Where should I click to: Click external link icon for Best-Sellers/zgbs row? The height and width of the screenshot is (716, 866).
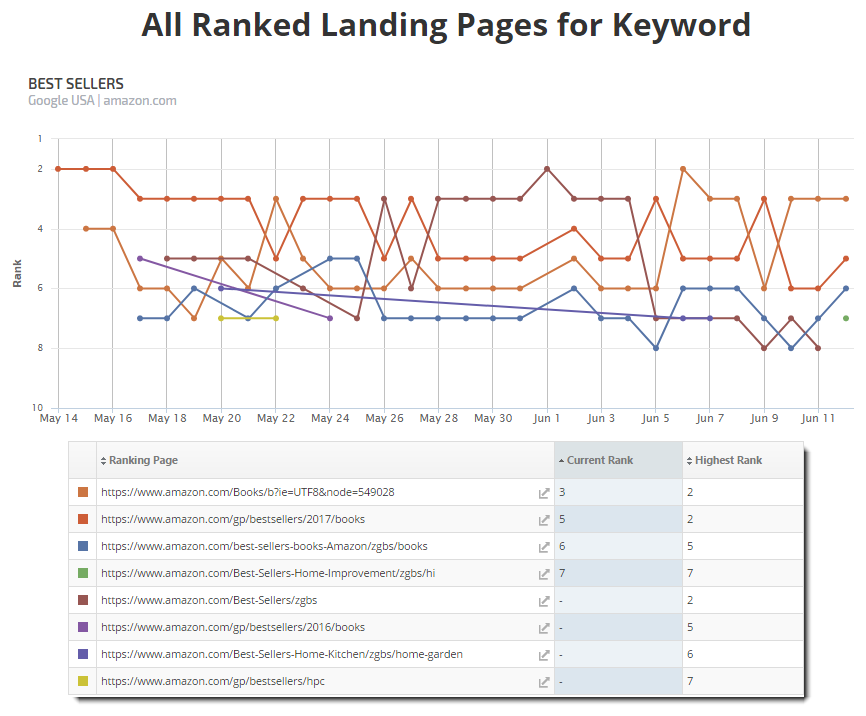(x=544, y=601)
